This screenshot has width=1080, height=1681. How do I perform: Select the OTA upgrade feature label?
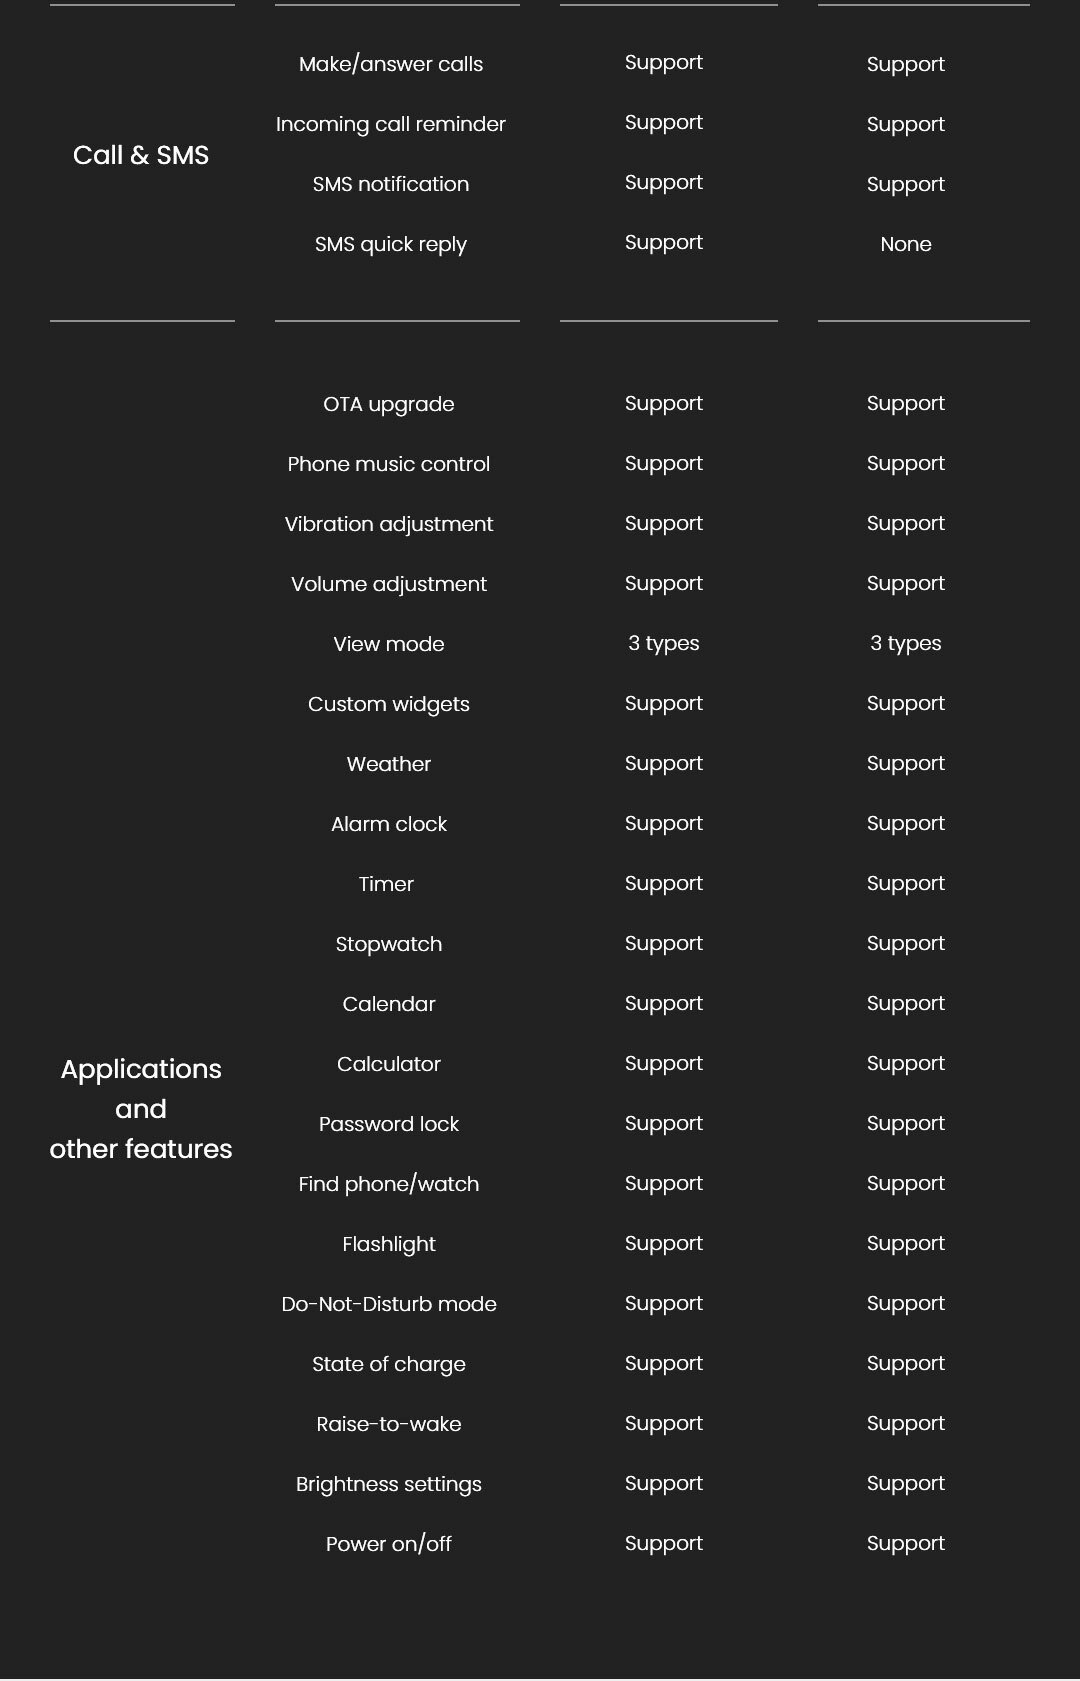click(389, 404)
